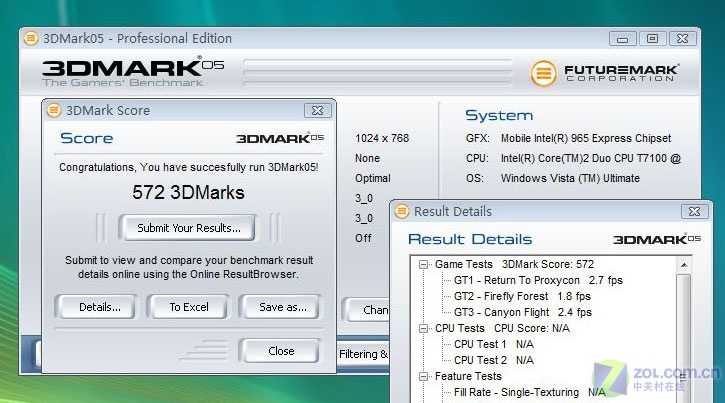Screen dimensions: 725x403
Task: Click the None anti-aliasing value
Action: pos(367,158)
